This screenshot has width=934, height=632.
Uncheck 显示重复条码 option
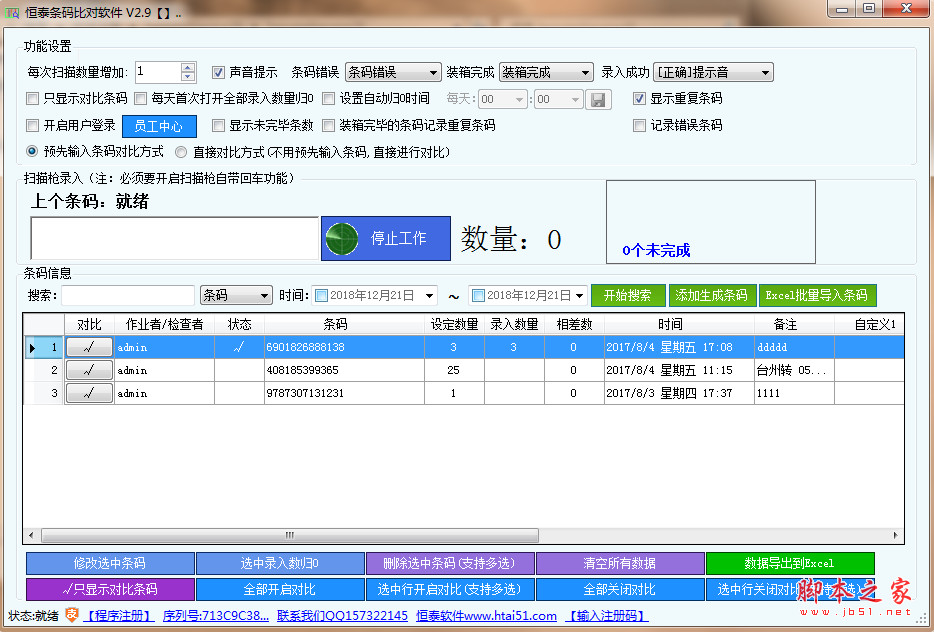tap(640, 99)
